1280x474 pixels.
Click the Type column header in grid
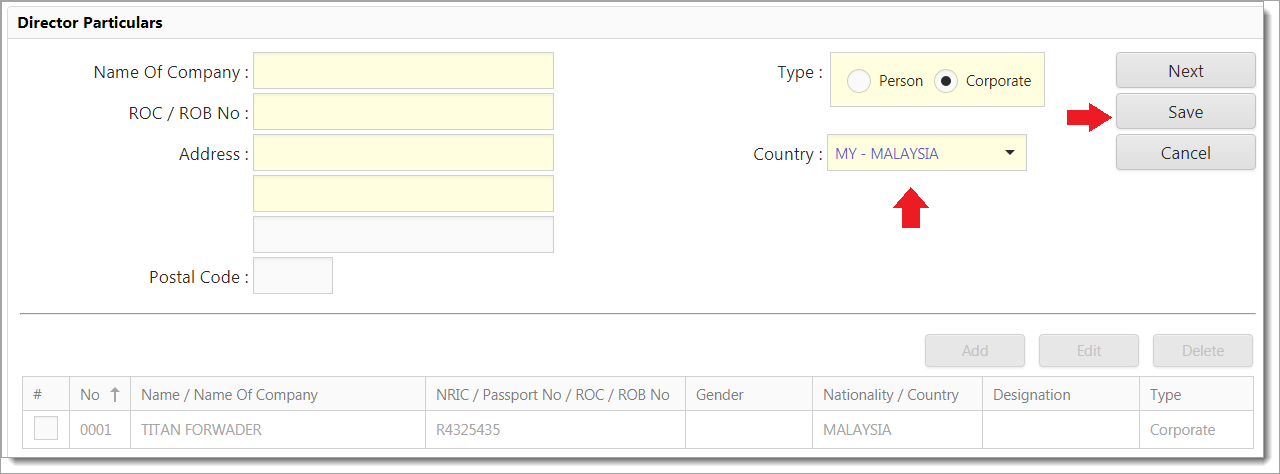[1165, 395]
